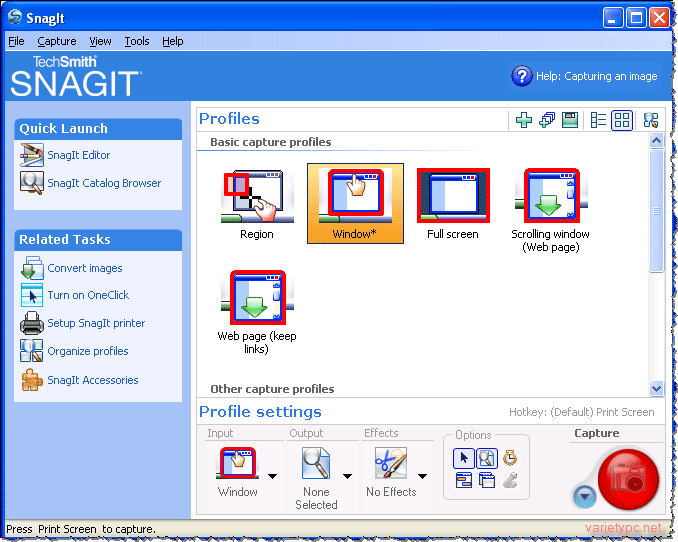Click the Organize profiles task link
The height and width of the screenshot is (542, 678).
click(88, 351)
